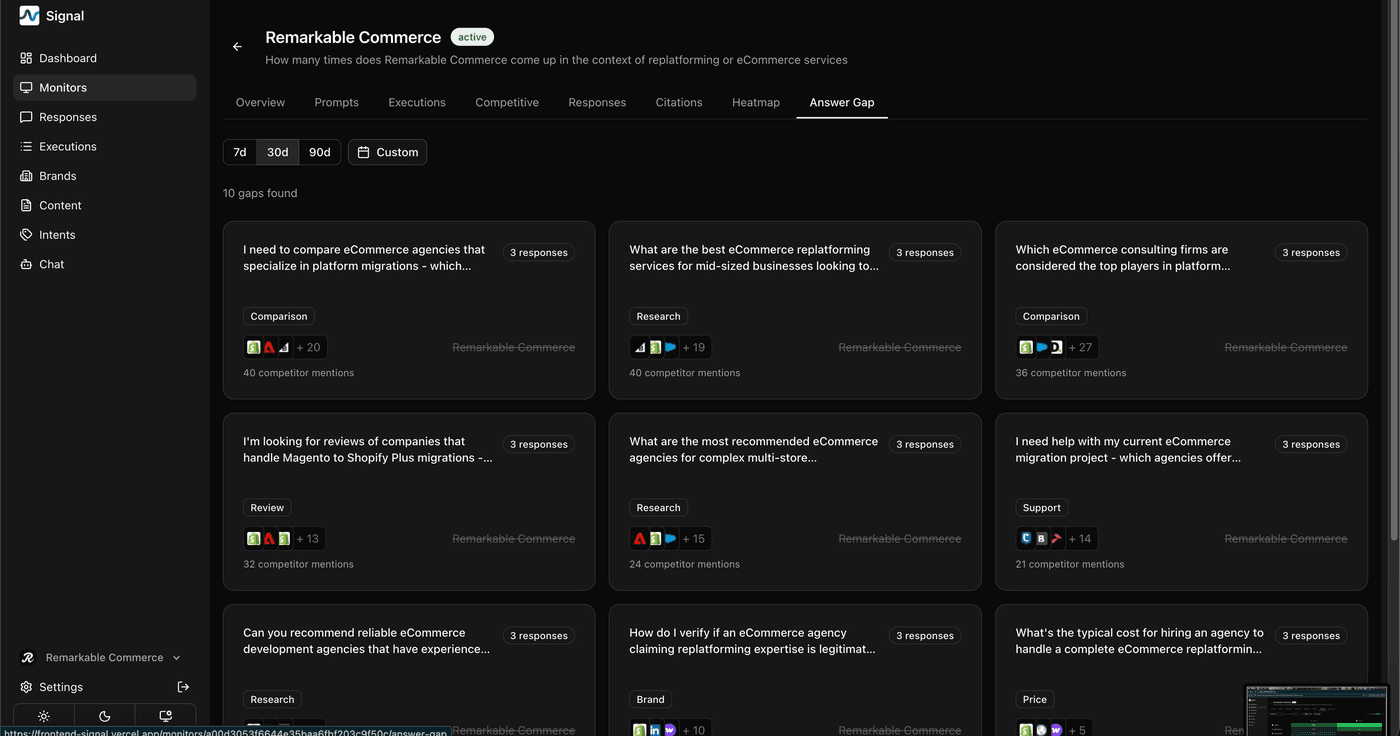Open 'Can you recommend reliable eCommerce development' prompt
This screenshot has width=1400, height=736.
[x=367, y=641]
